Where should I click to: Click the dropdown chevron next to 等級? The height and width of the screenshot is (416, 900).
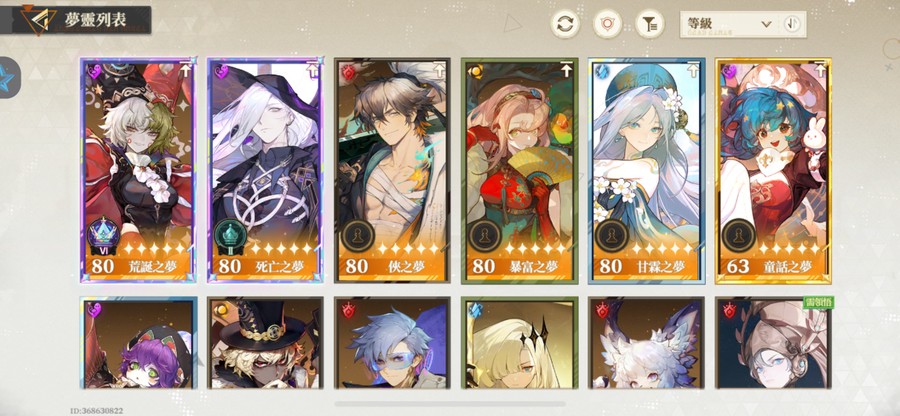pos(766,24)
